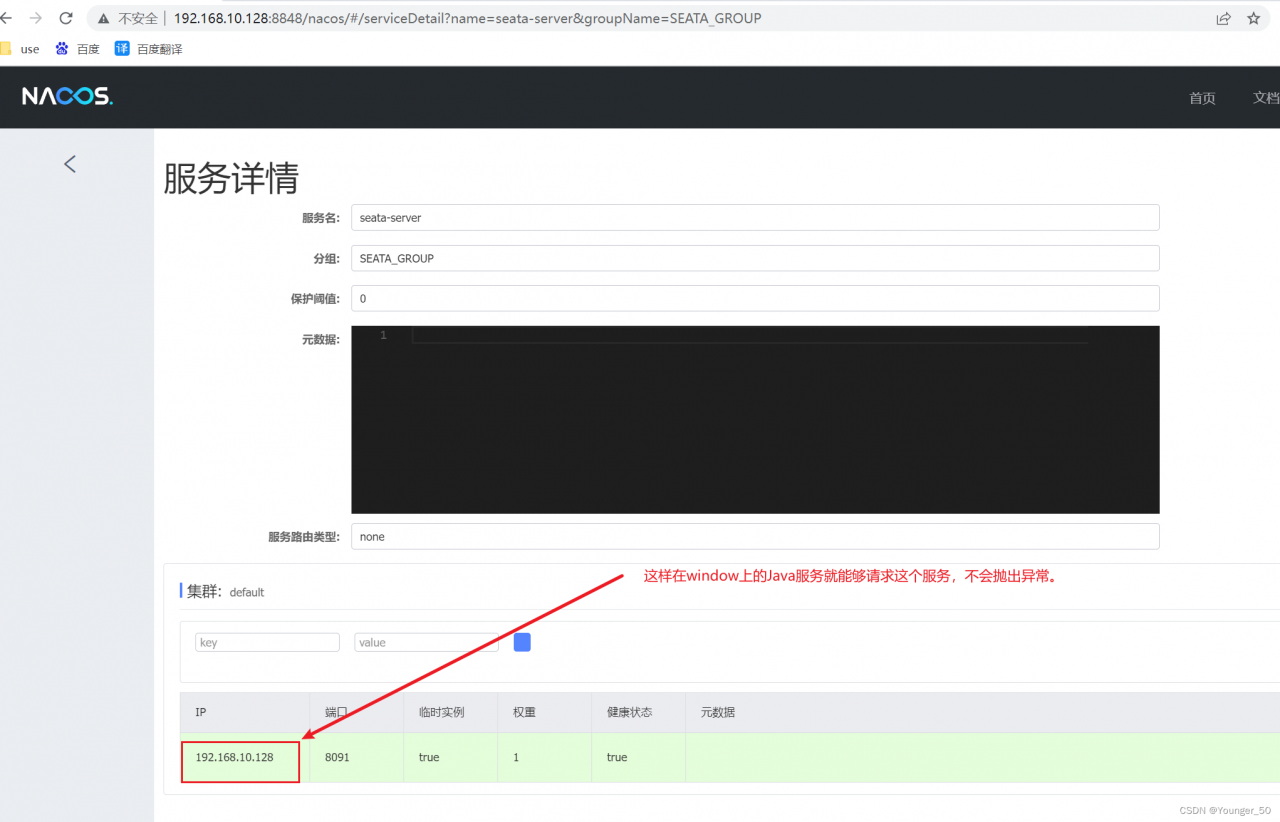Return to service list via back chevron
This screenshot has width=1280, height=822.
pos(70,164)
